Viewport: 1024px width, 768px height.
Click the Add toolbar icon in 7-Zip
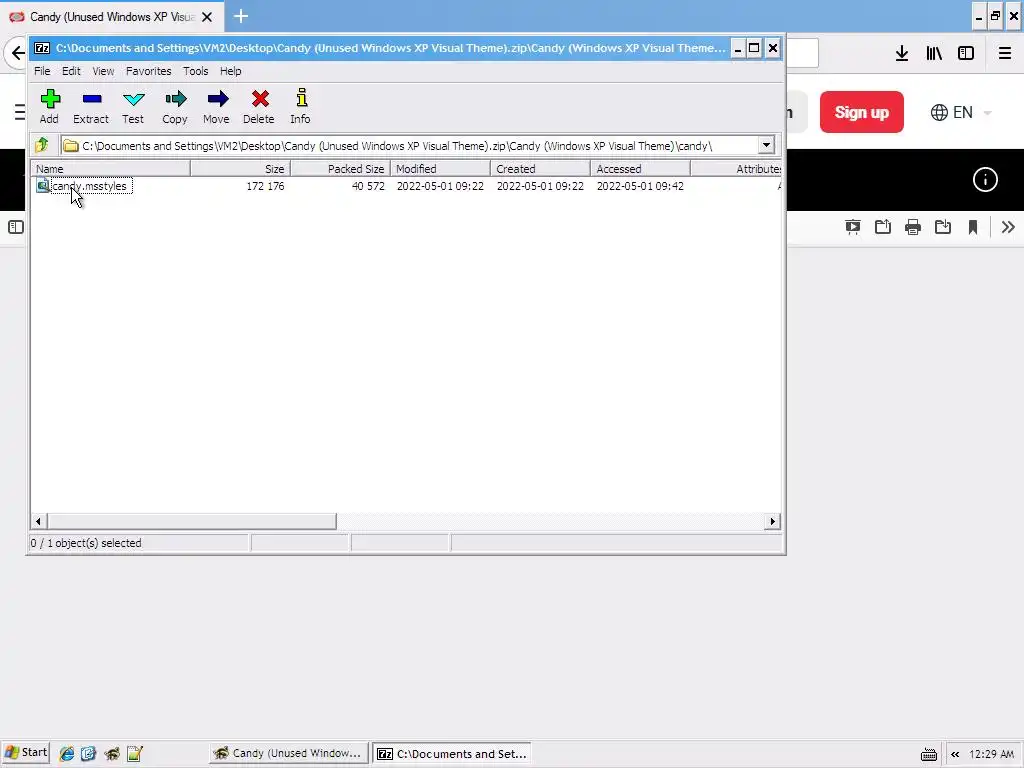(50, 106)
